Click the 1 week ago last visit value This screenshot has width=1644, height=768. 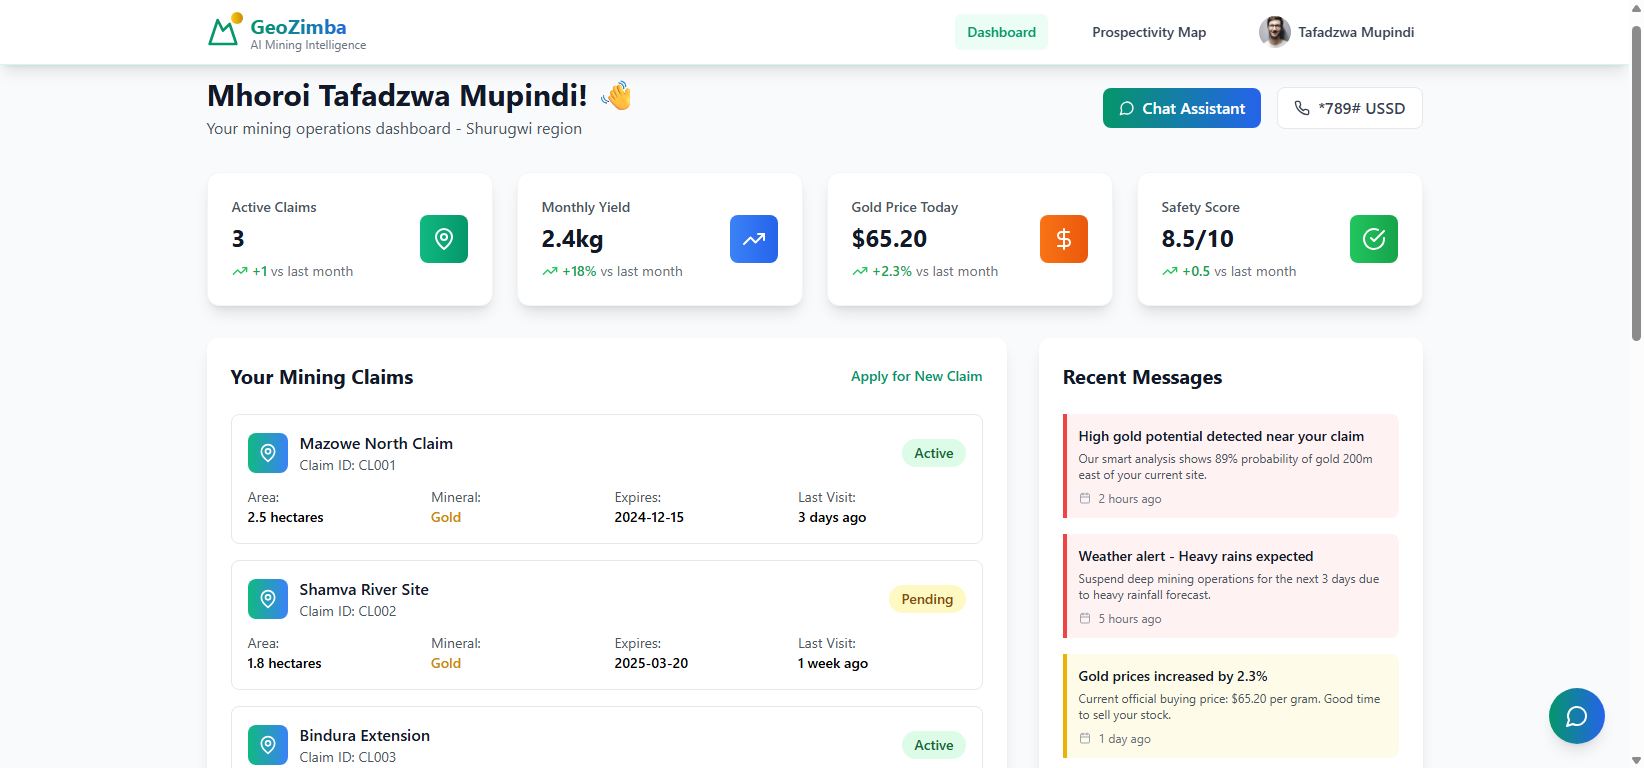click(833, 663)
